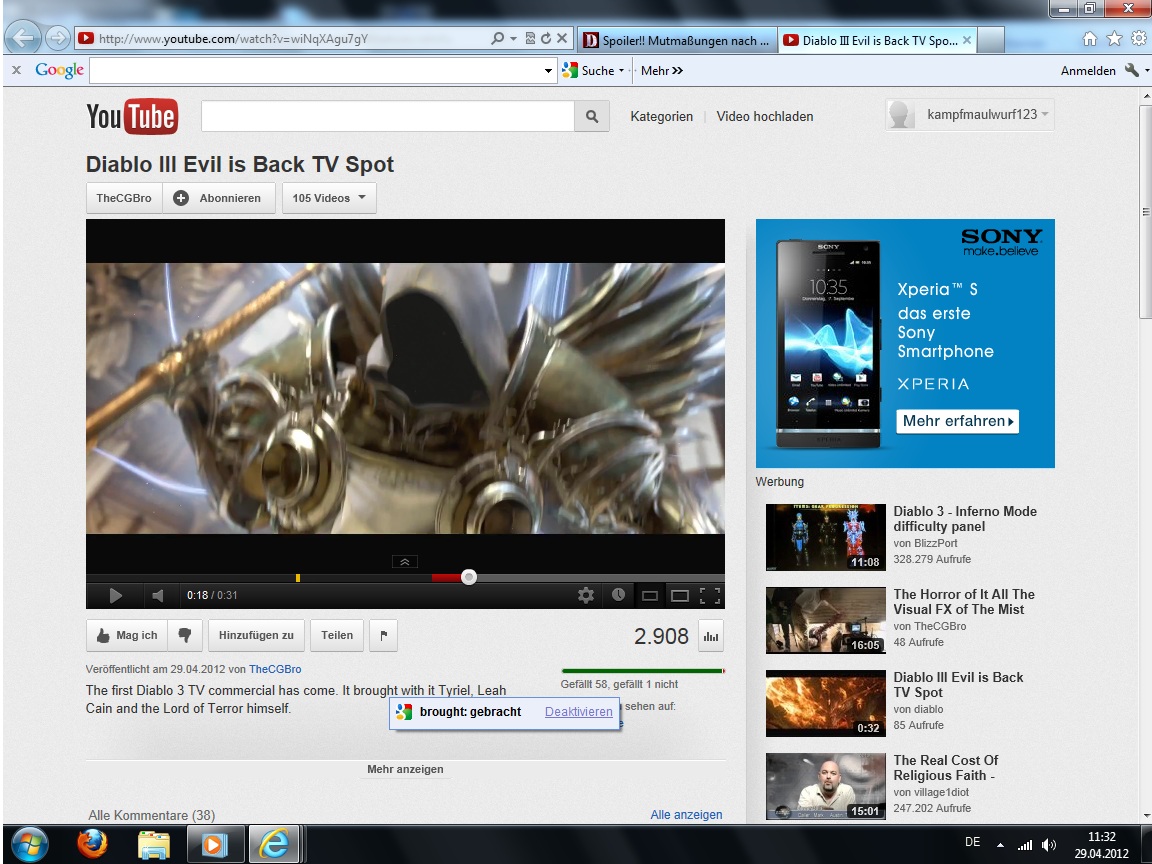The width and height of the screenshot is (1152, 864).
Task: Open the Windows Start button
Action: click(x=30, y=844)
